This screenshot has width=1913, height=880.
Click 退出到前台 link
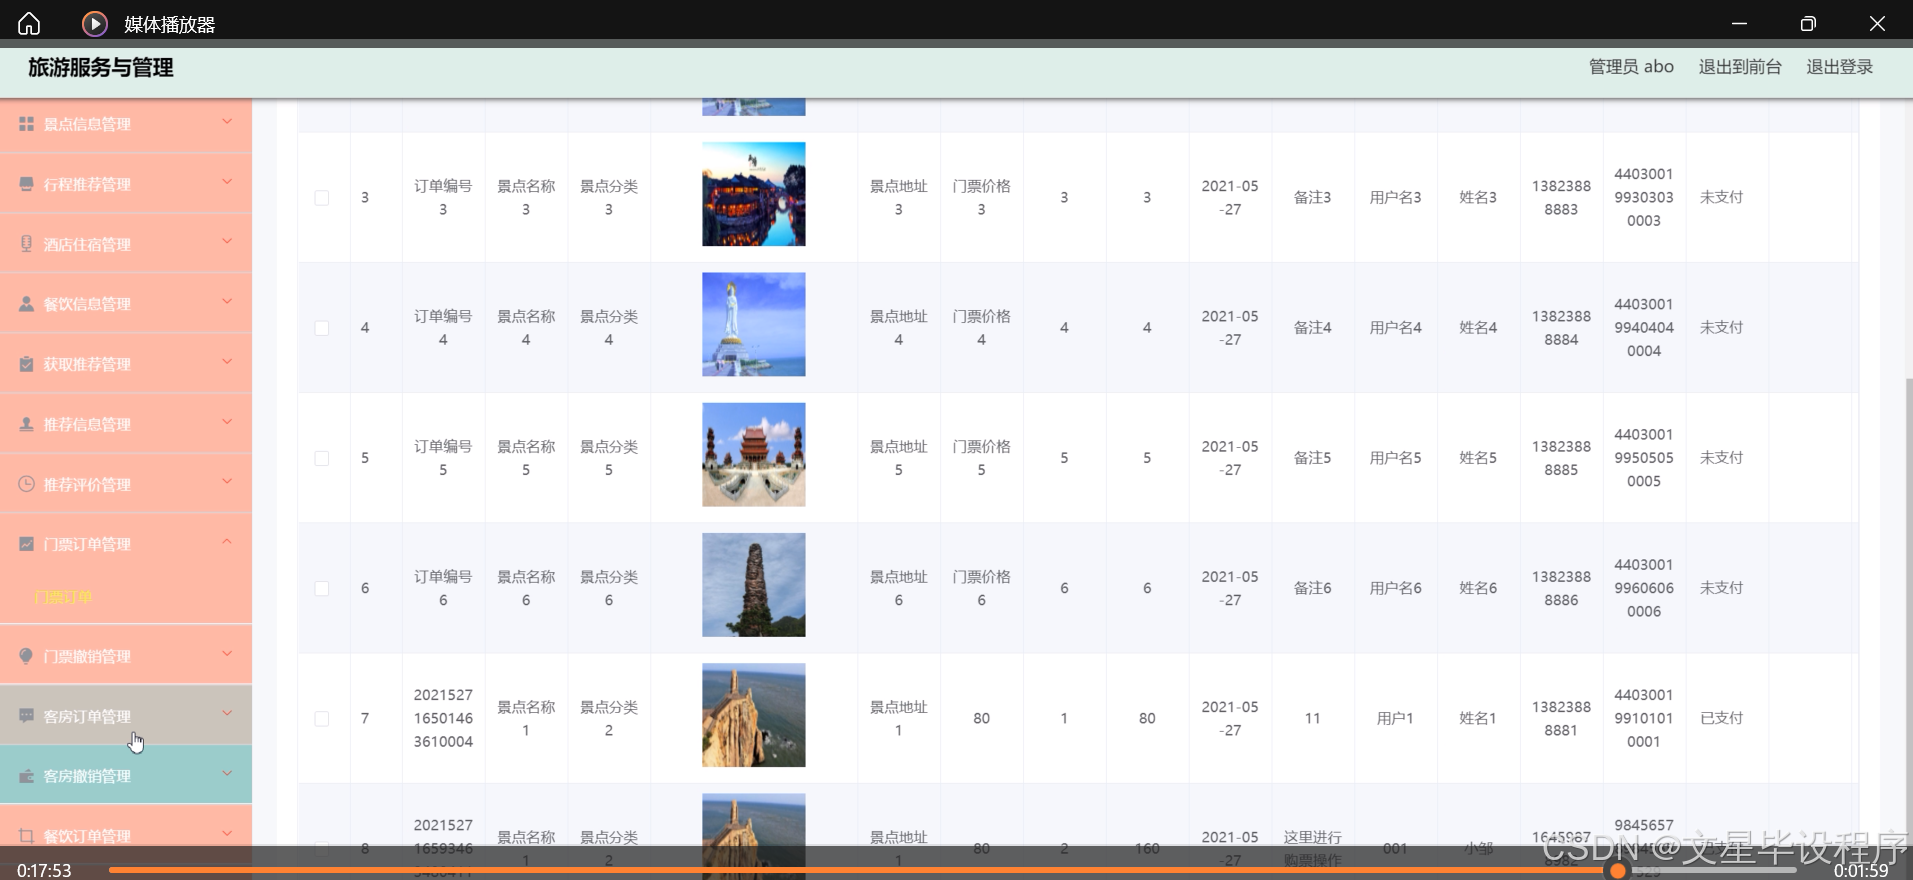click(1740, 67)
